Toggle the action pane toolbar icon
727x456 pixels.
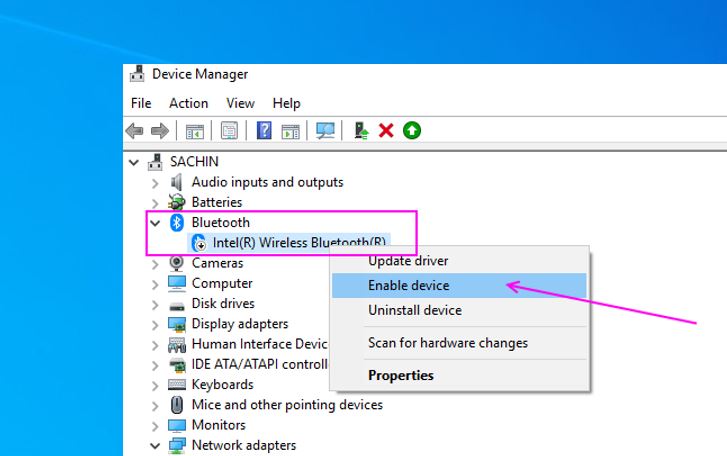tap(291, 132)
